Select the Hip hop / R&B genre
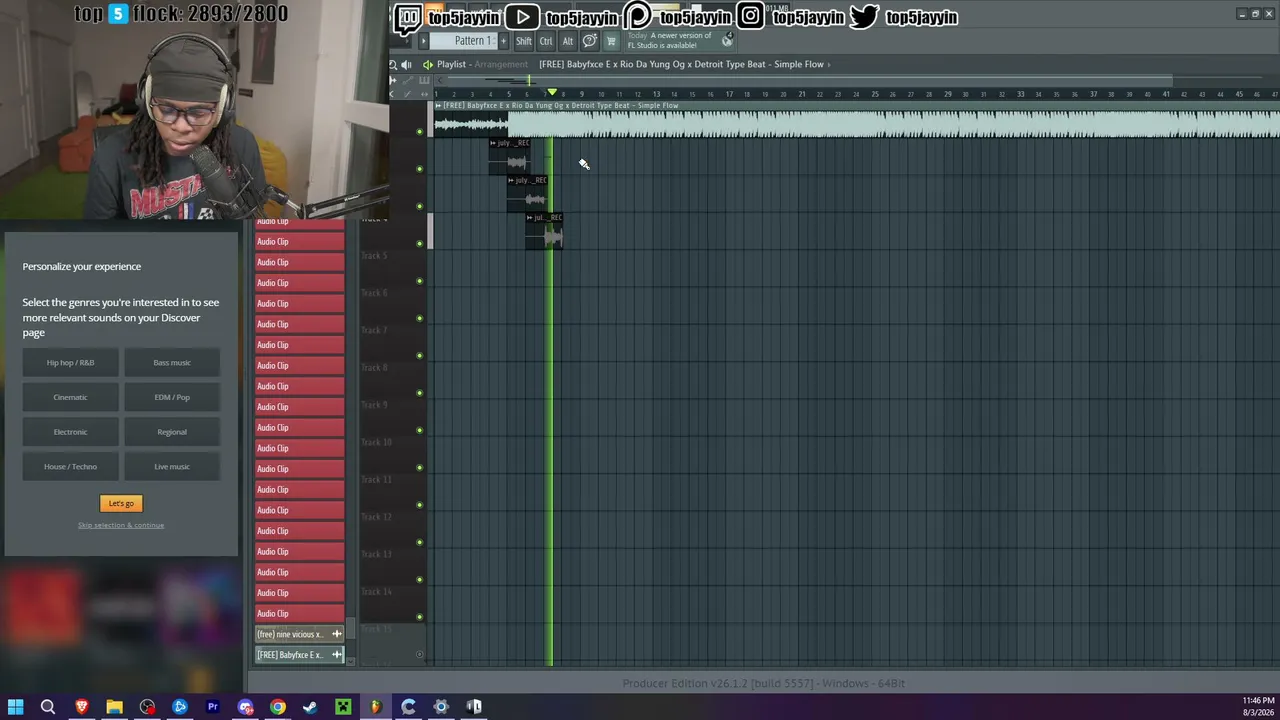Screen dimensions: 1280x720 point(70,363)
